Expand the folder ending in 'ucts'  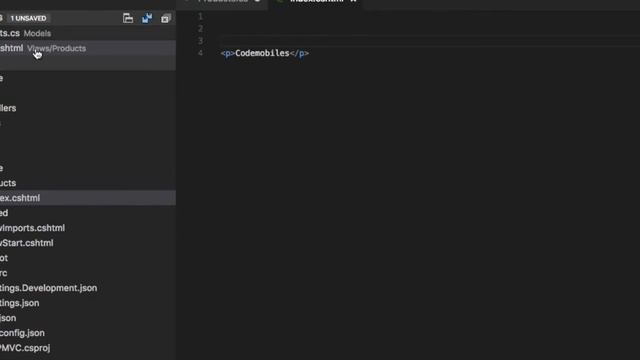click(8, 183)
